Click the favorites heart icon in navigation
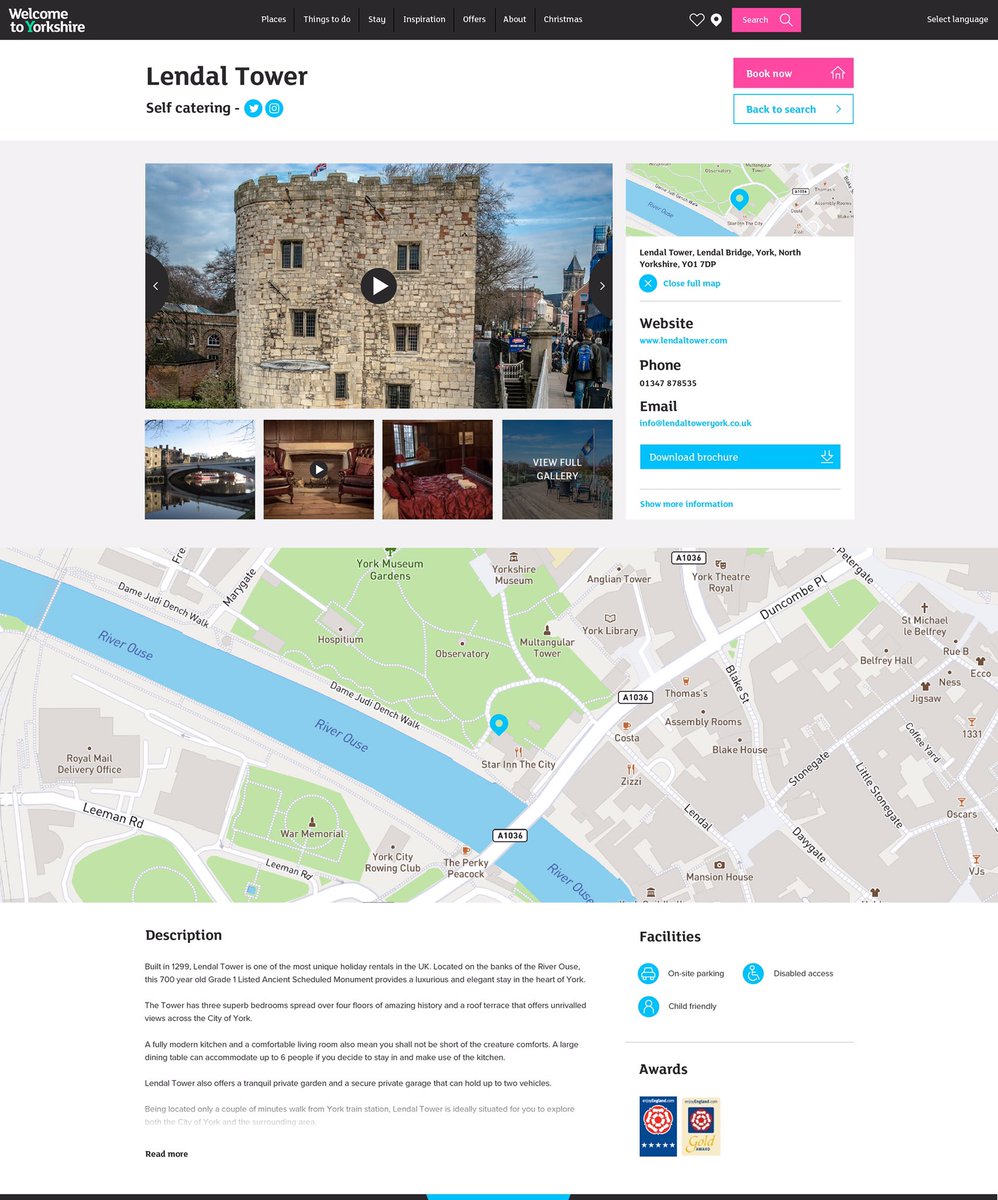The width and height of the screenshot is (998, 1200). (697, 19)
